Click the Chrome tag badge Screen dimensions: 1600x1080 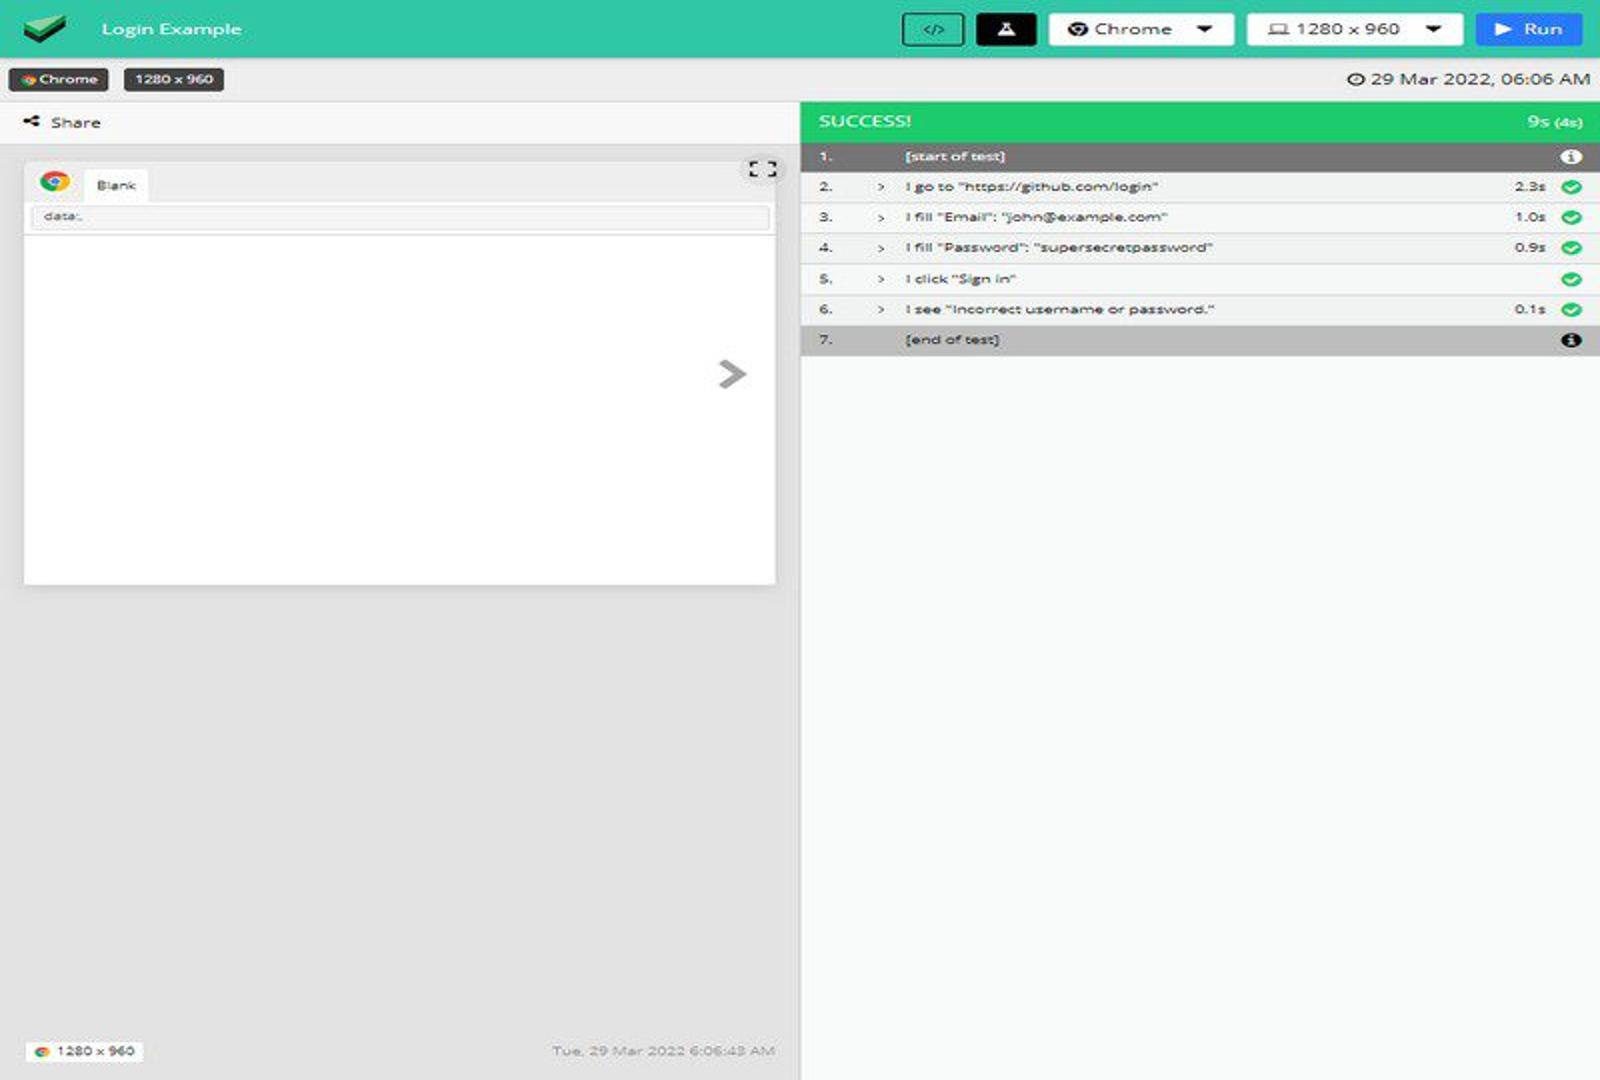[x=59, y=79]
